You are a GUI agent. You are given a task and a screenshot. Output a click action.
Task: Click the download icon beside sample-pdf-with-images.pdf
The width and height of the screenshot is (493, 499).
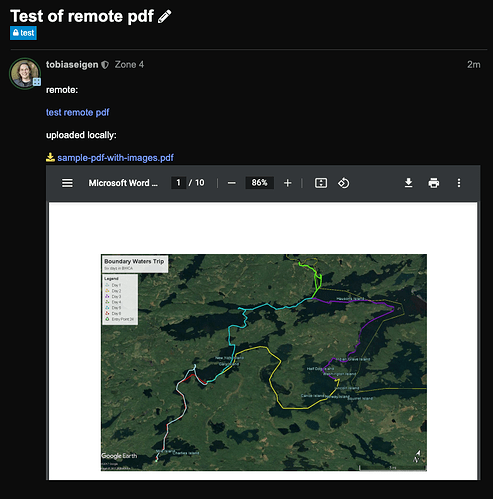[x=50, y=157]
